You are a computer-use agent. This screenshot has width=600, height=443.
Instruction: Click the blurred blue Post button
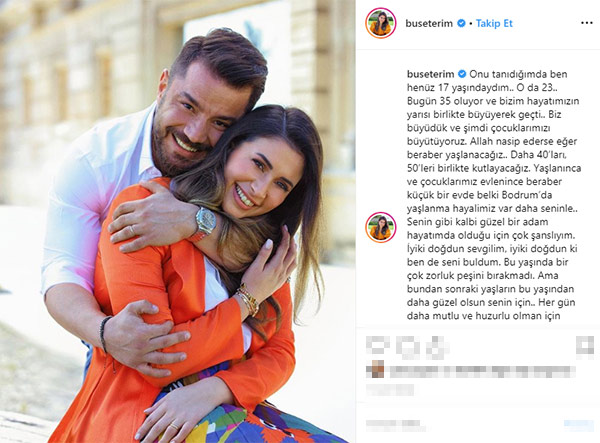pos(579,424)
